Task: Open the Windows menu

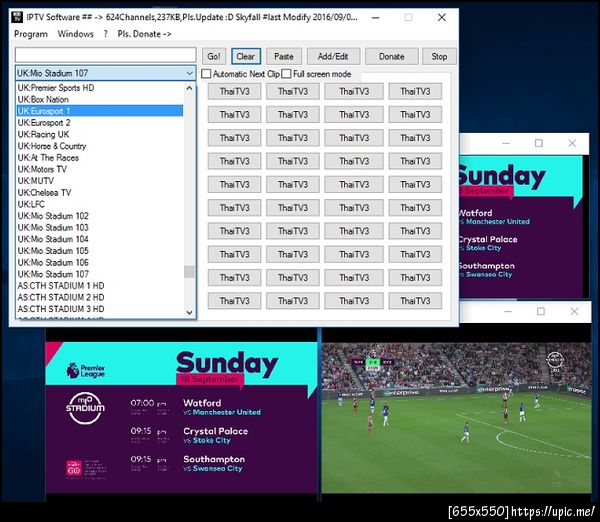Action: pyautogui.click(x=75, y=34)
